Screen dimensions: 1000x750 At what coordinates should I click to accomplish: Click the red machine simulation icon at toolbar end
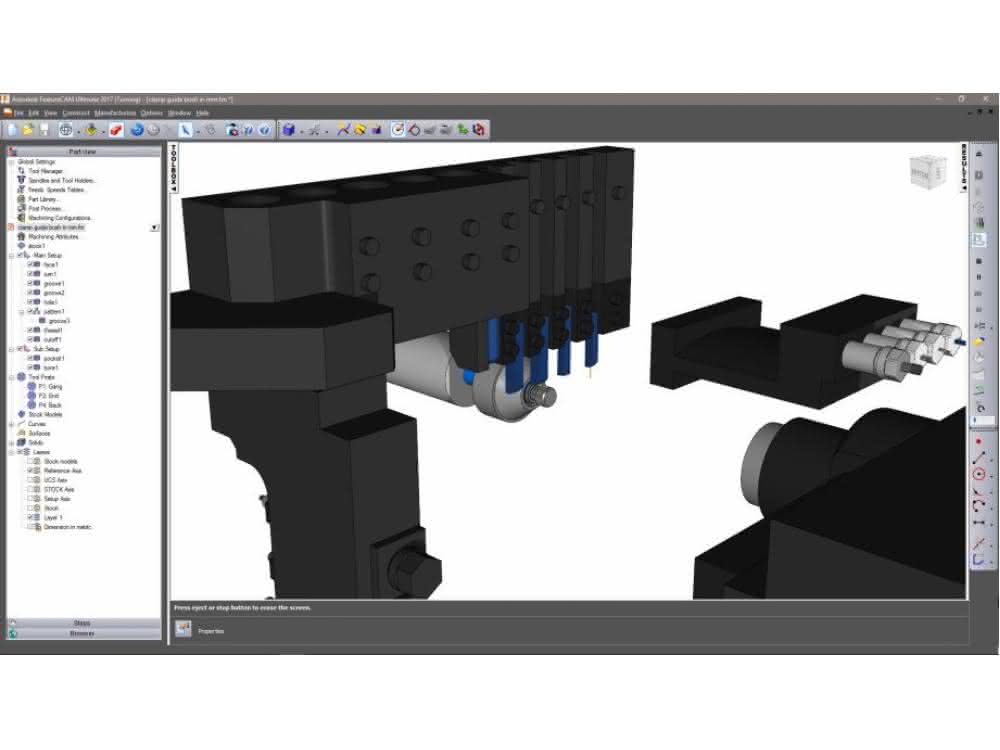point(479,130)
